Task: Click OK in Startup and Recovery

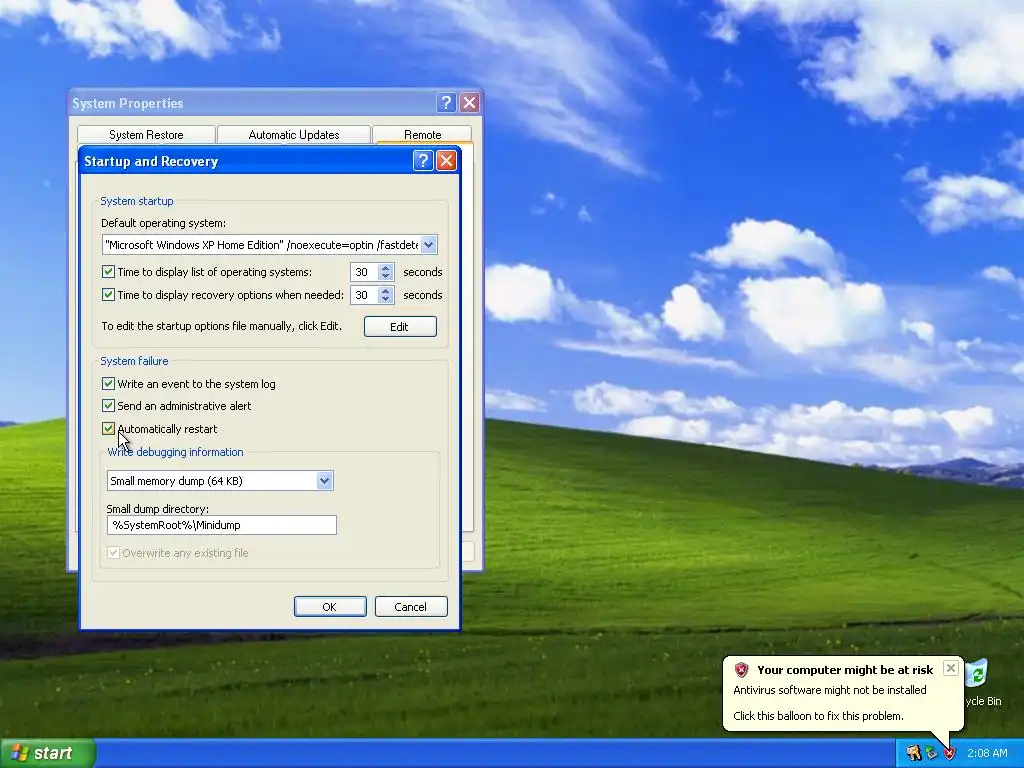Action: 330,607
